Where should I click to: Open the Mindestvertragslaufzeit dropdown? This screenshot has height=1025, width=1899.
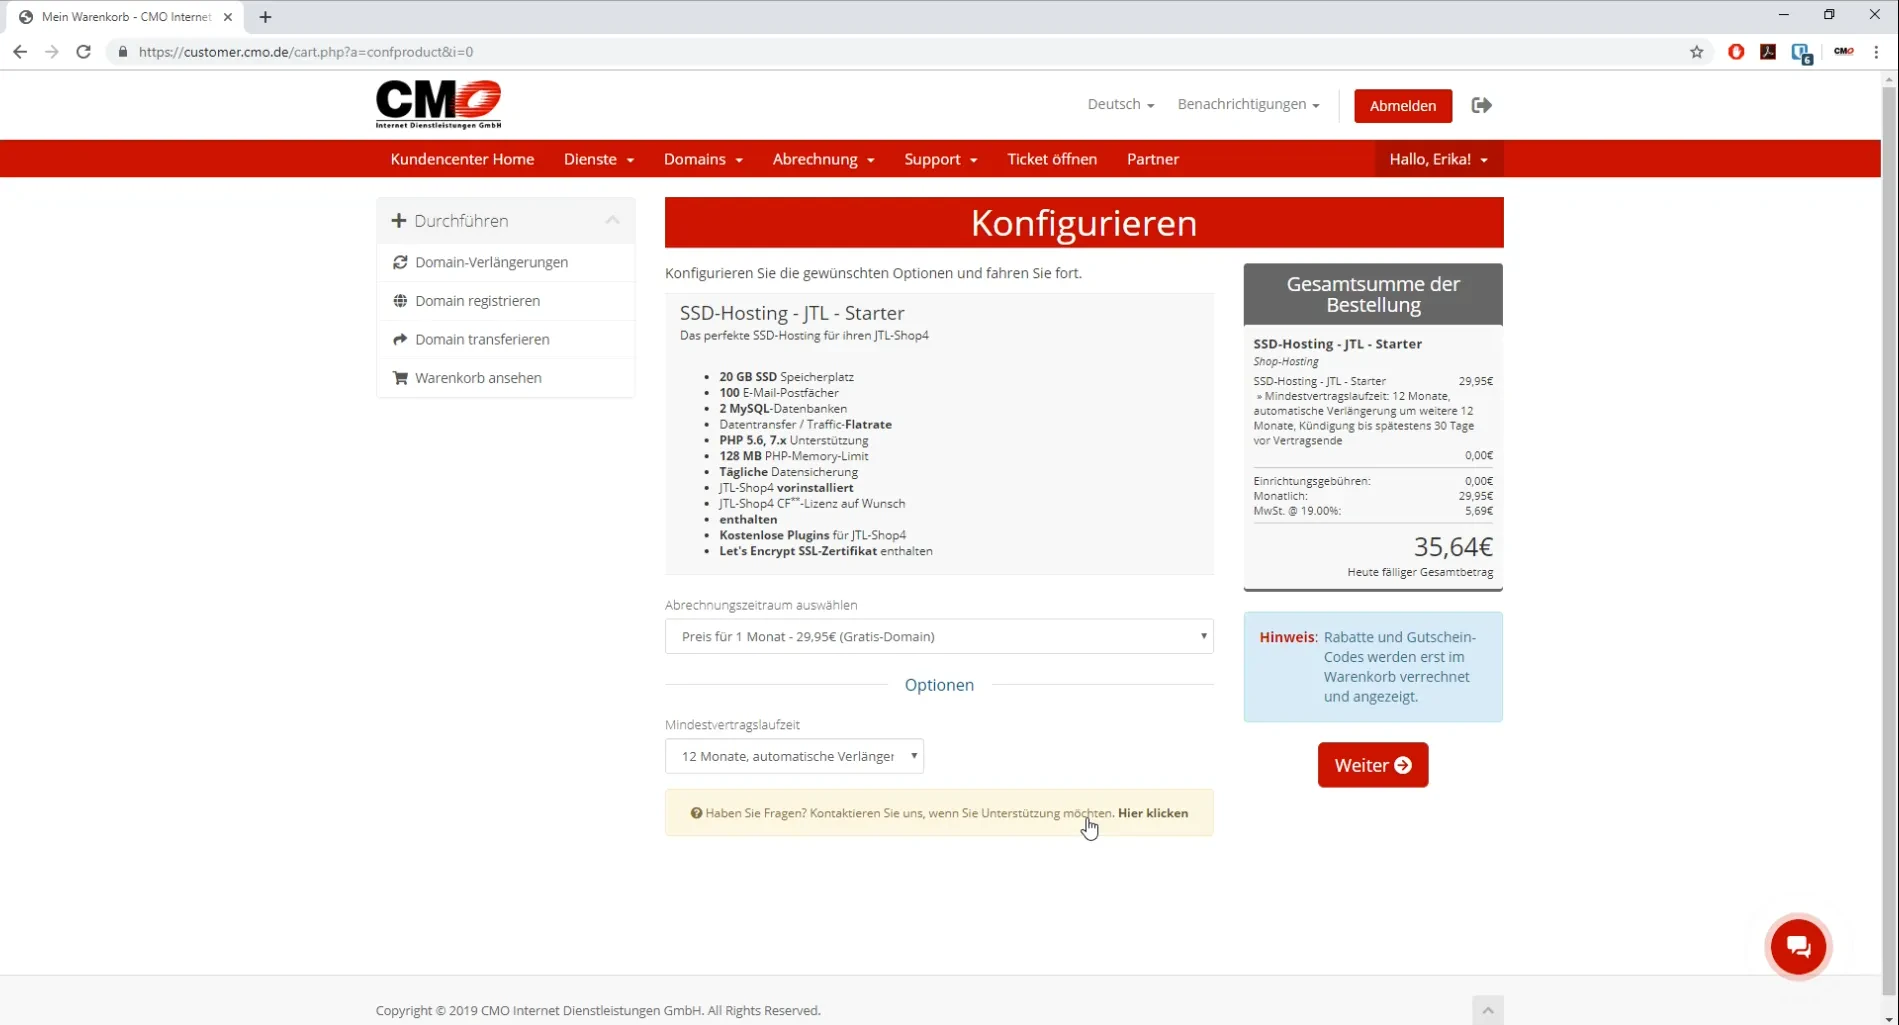click(x=794, y=756)
